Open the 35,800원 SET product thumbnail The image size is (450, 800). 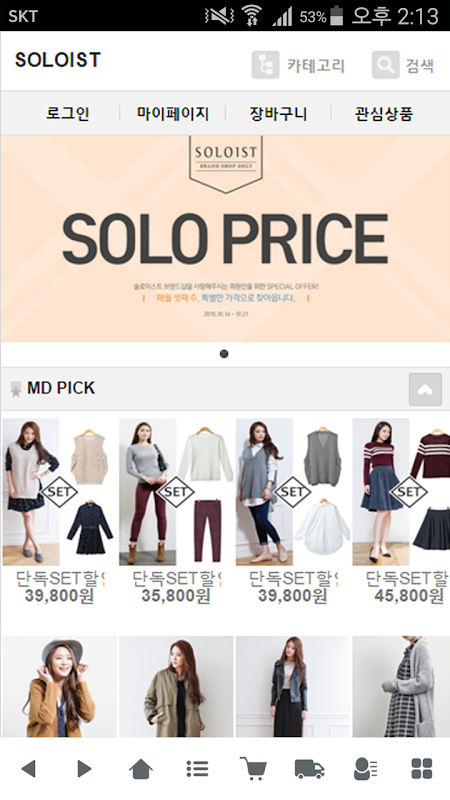[176, 492]
